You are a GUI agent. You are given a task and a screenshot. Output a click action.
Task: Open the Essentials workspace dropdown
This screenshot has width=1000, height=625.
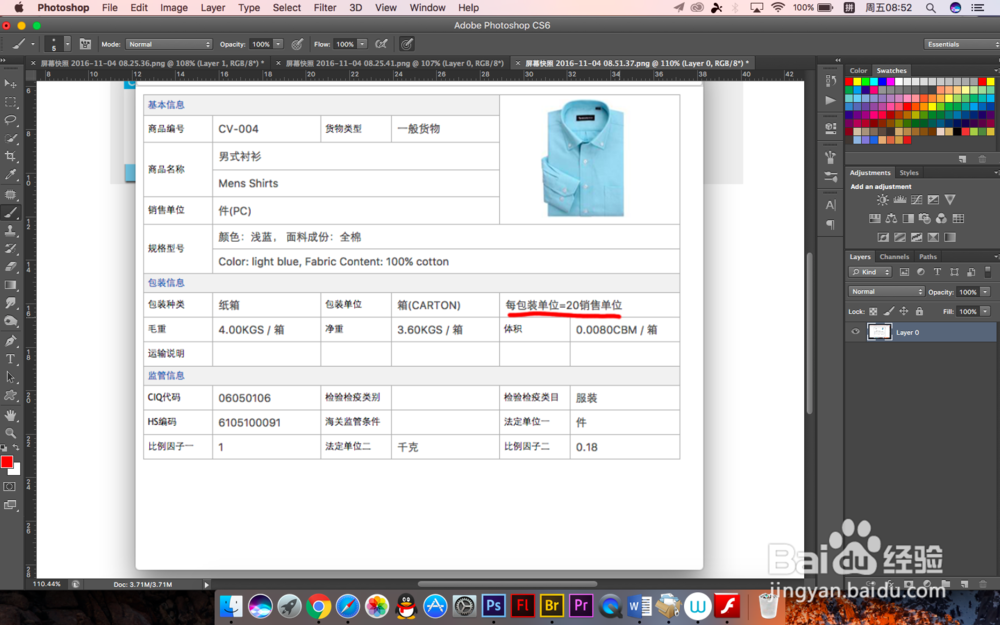(x=962, y=44)
